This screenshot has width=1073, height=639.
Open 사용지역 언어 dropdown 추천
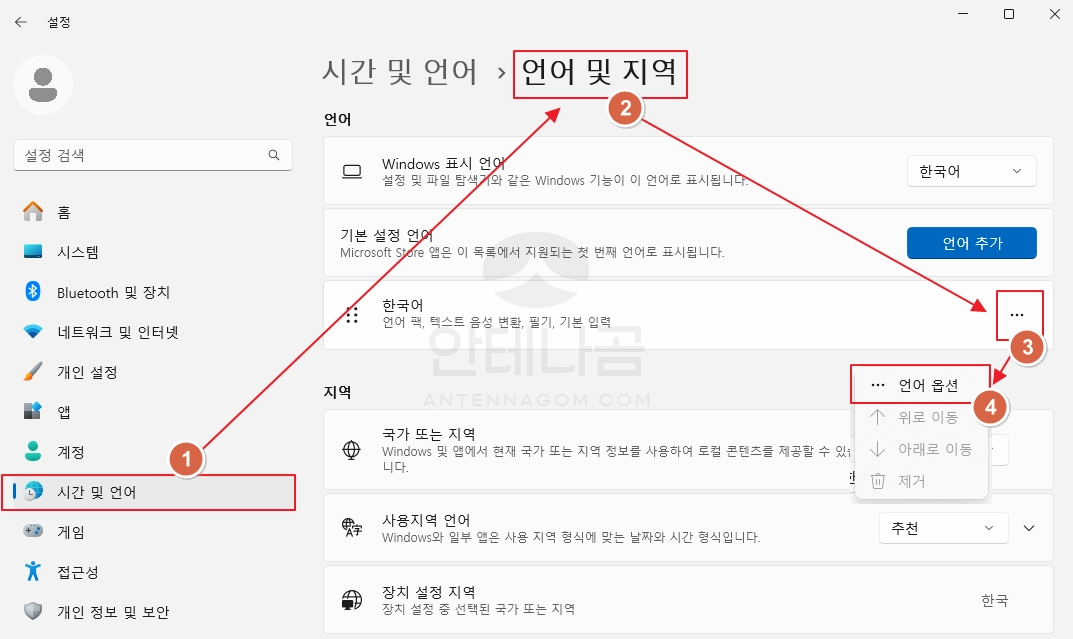[x=944, y=528]
